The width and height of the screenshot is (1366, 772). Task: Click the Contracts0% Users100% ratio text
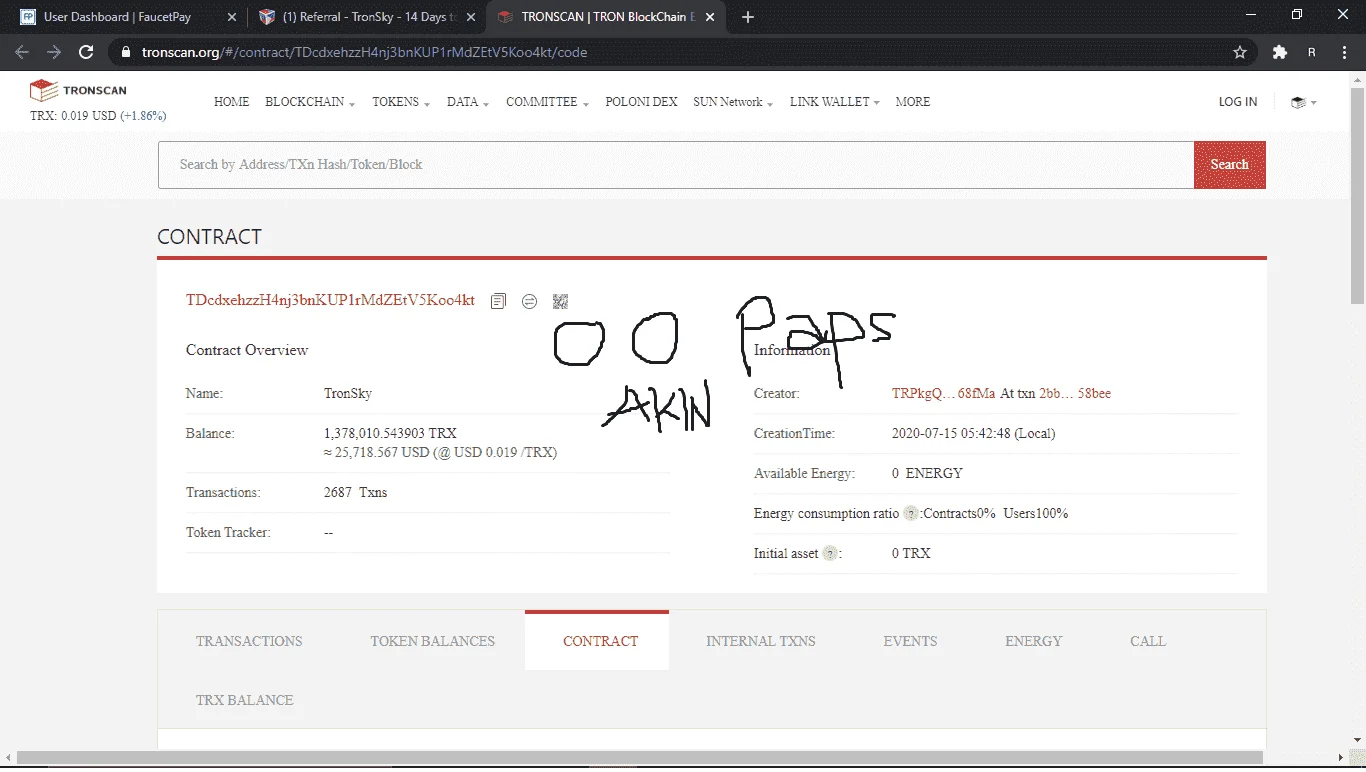tap(996, 513)
